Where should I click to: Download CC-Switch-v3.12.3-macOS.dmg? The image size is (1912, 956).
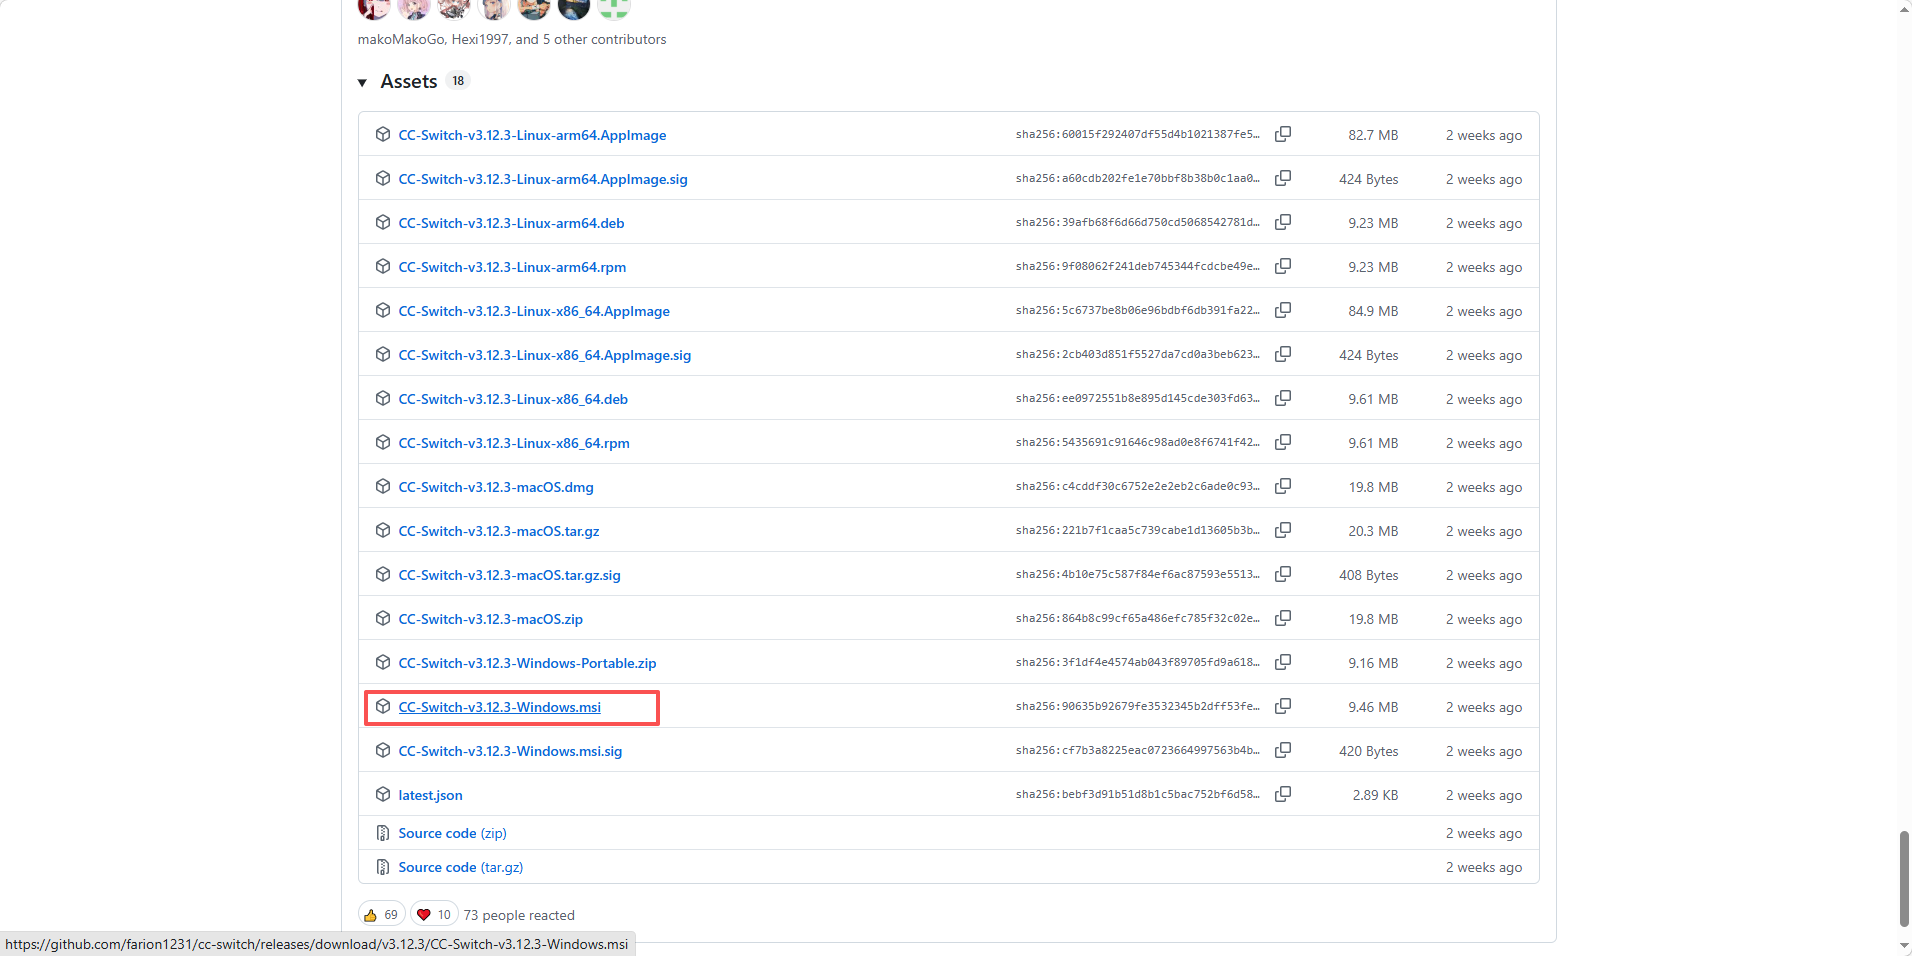[496, 487]
